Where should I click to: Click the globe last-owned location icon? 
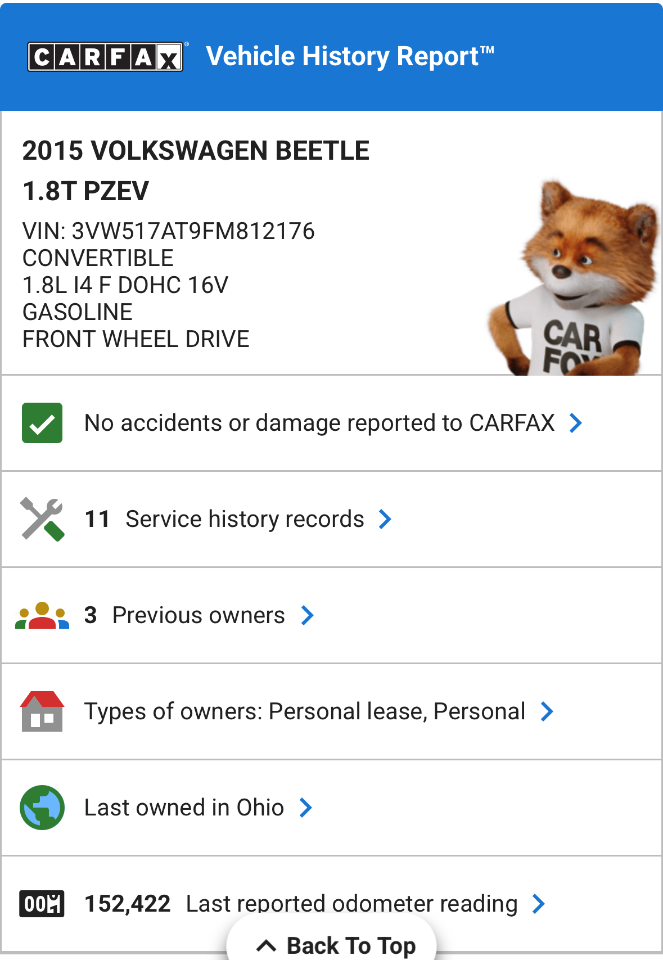pos(42,807)
